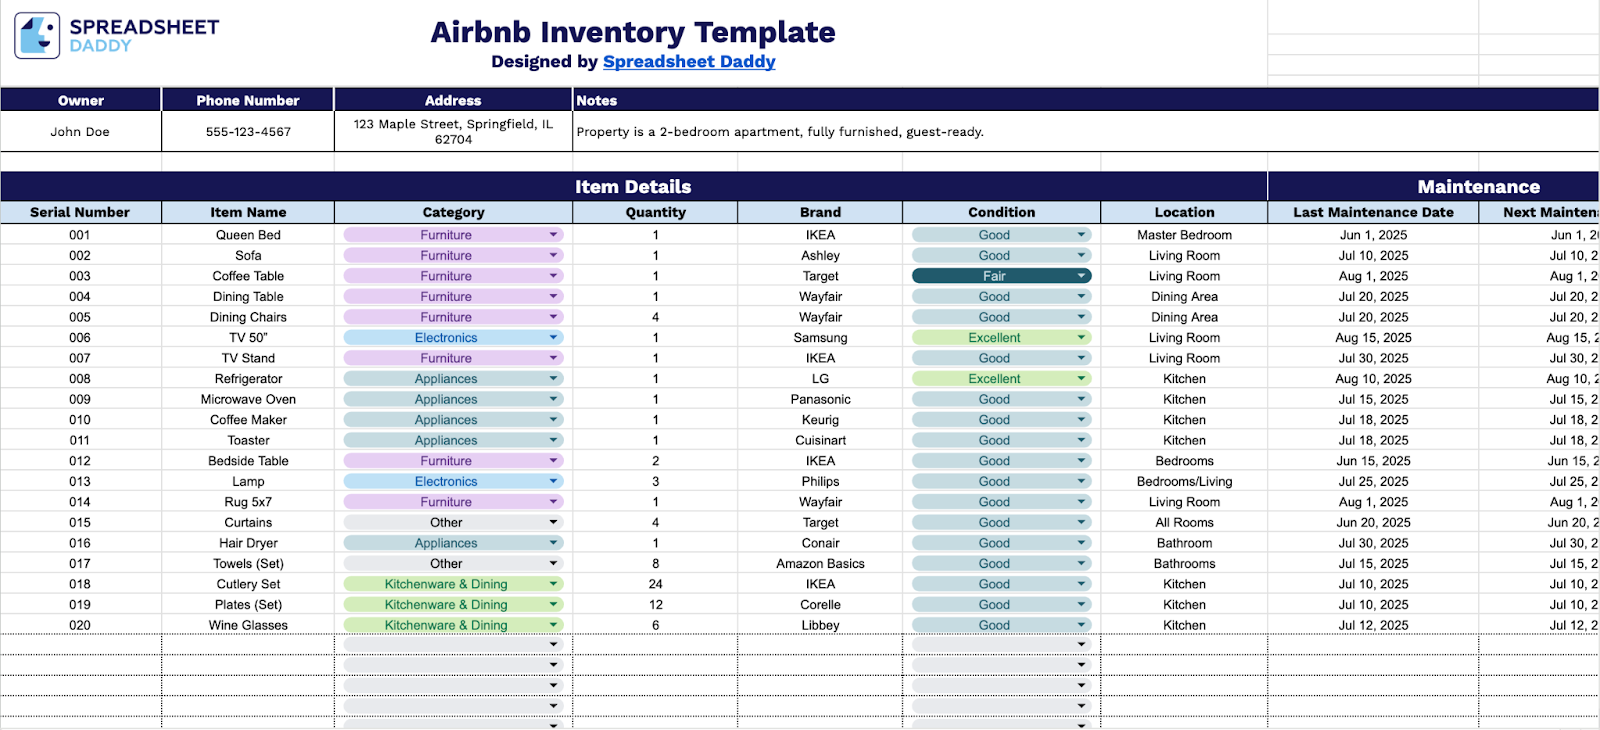
Task: Click the address cell 123 Maple Street
Action: 453,132
